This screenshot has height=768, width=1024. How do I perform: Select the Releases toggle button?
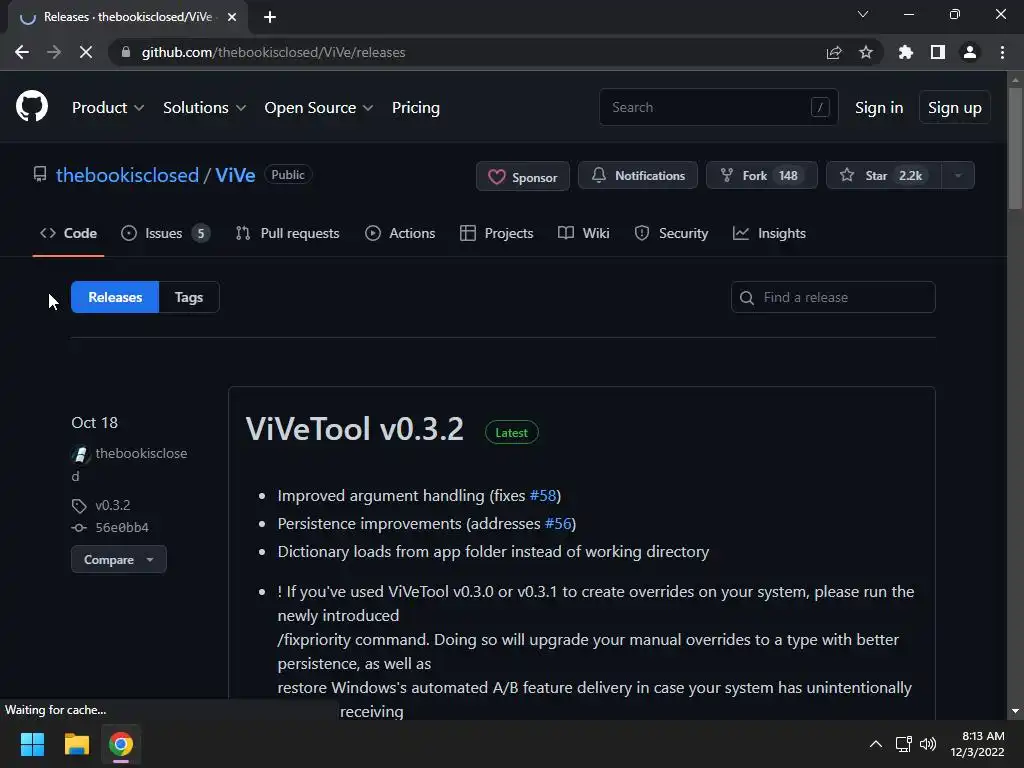click(115, 297)
